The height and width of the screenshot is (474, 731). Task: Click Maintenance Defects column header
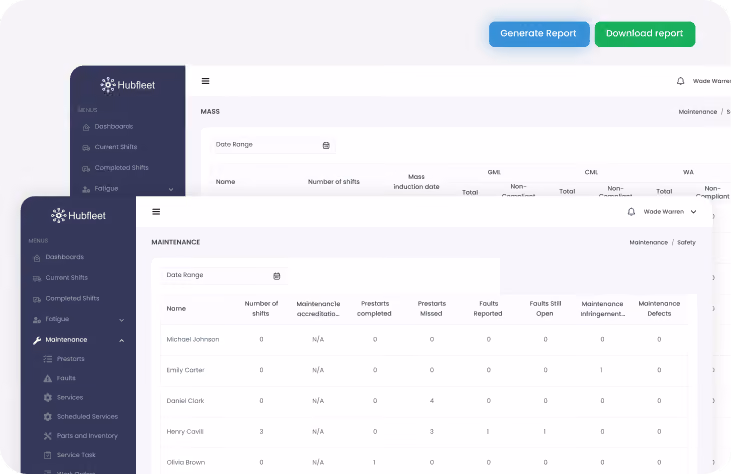[659, 309]
